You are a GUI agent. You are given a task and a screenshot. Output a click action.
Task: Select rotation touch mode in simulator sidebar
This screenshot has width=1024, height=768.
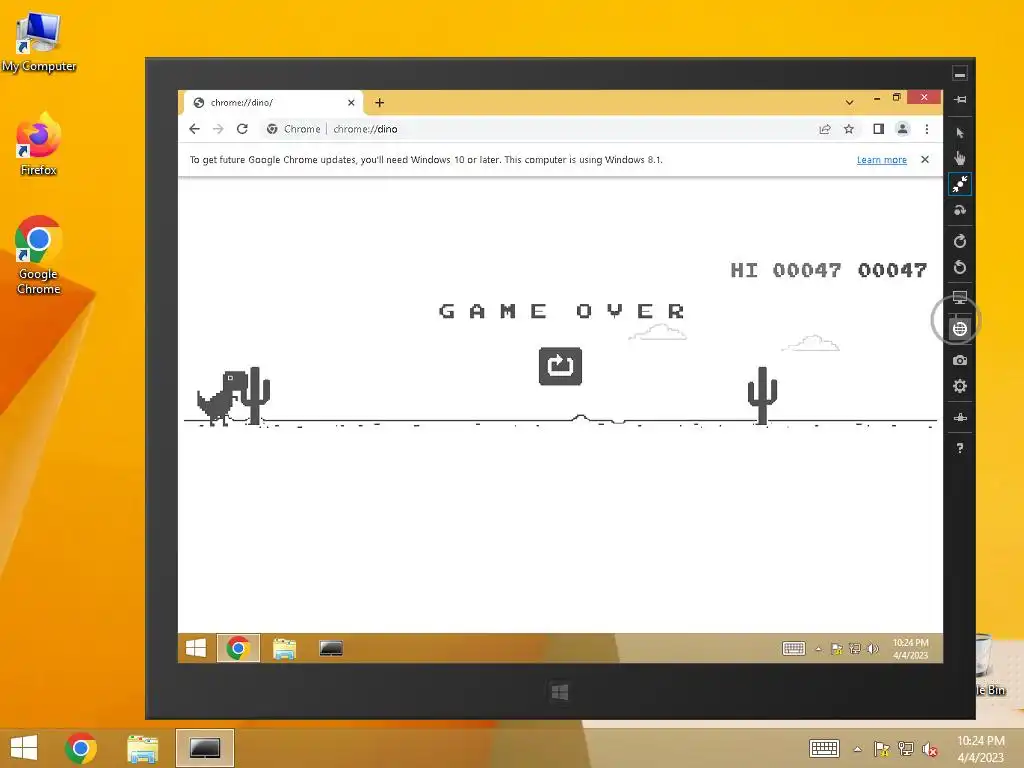[x=959, y=210]
